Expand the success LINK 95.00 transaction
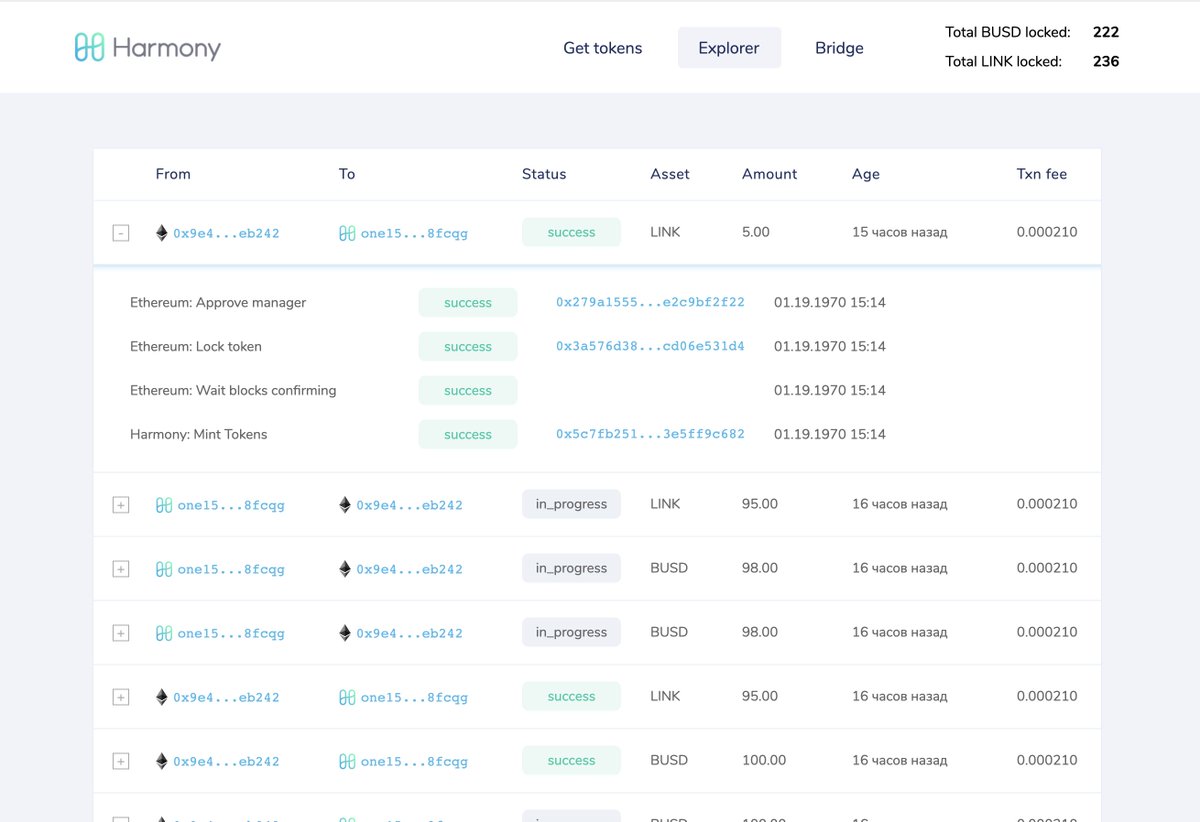1200x822 pixels. [121, 697]
